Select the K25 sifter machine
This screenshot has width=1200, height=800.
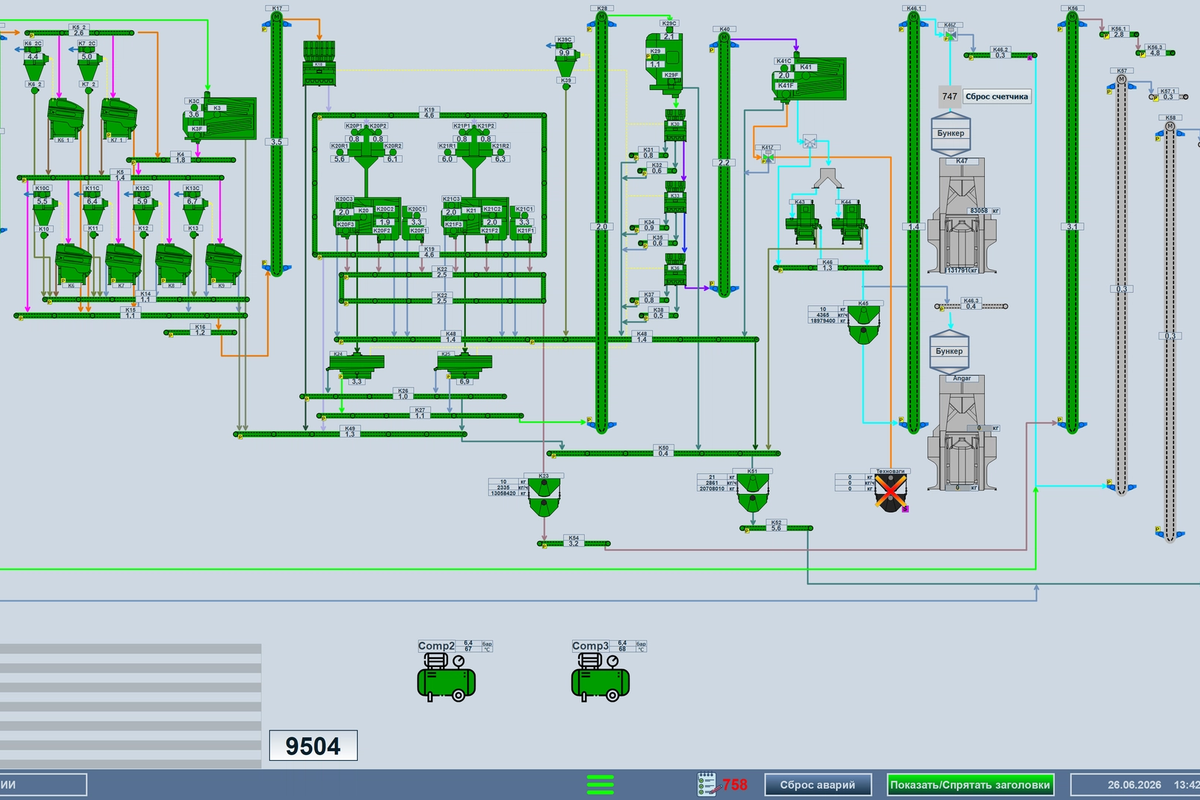coord(463,364)
